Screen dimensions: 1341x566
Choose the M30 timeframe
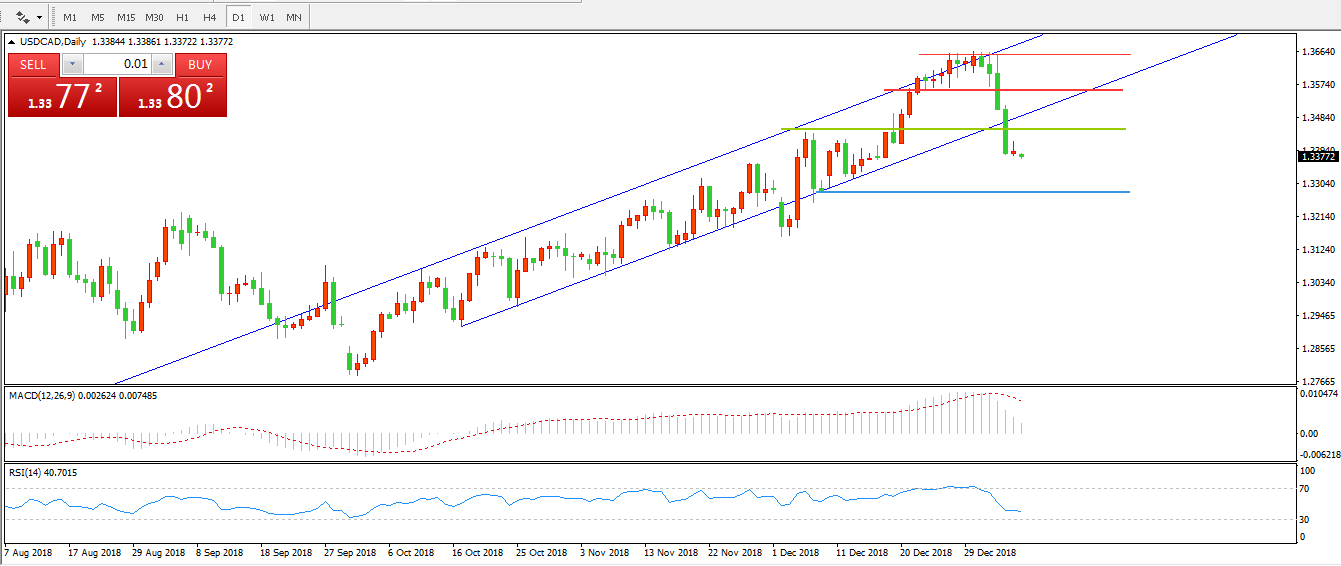[x=154, y=17]
